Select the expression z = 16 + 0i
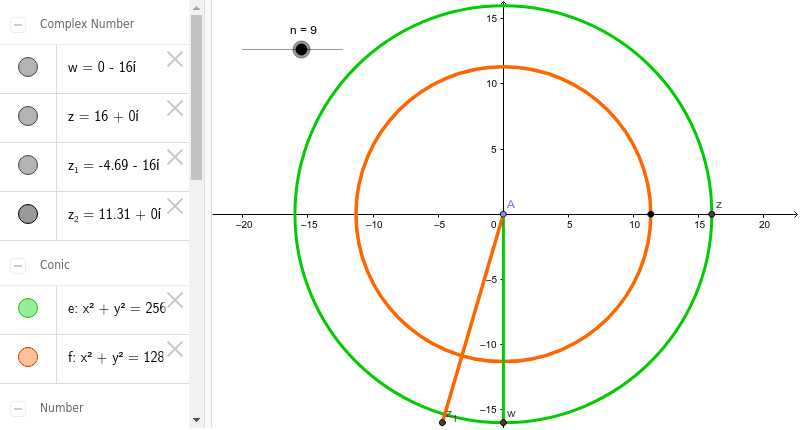 click(x=103, y=116)
